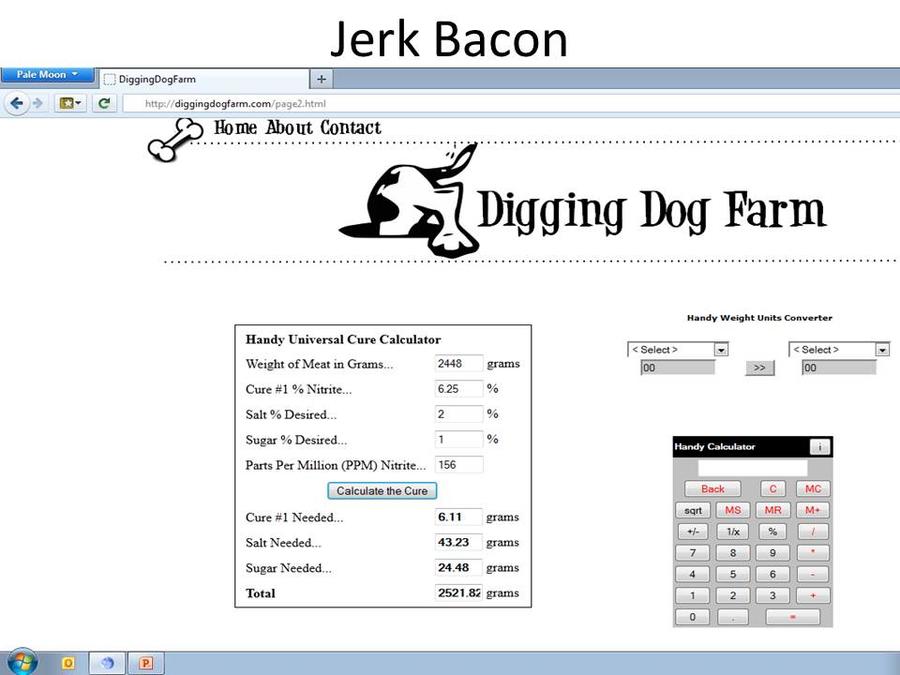The width and height of the screenshot is (900, 675).
Task: Open a new tab with the plus button
Action: pos(321,79)
